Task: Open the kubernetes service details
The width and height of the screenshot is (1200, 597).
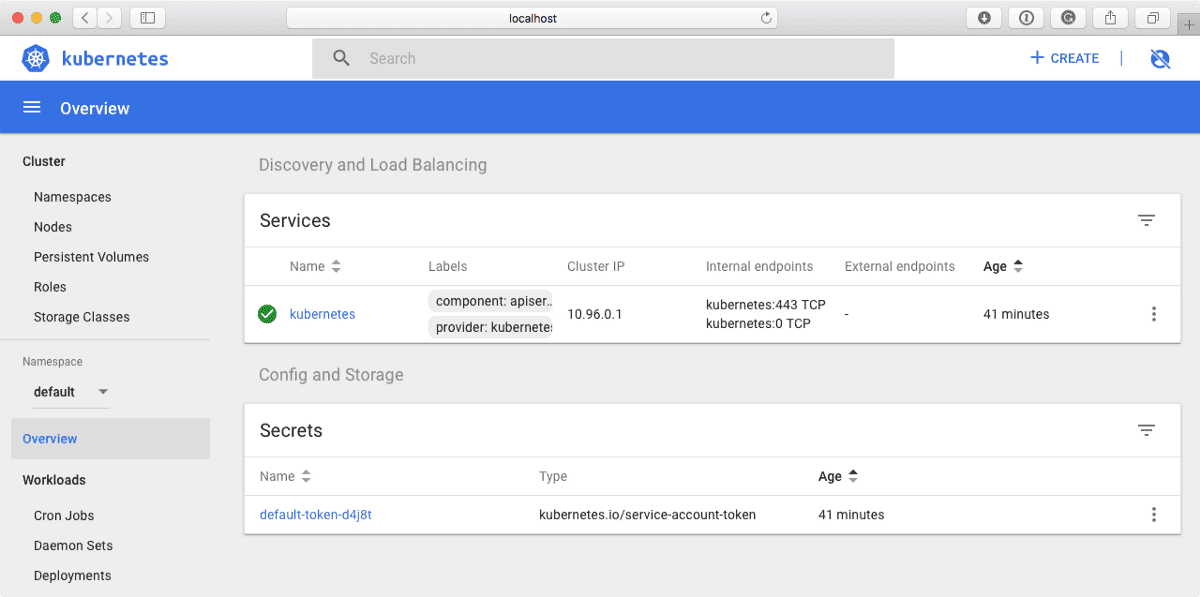Action: 322,313
